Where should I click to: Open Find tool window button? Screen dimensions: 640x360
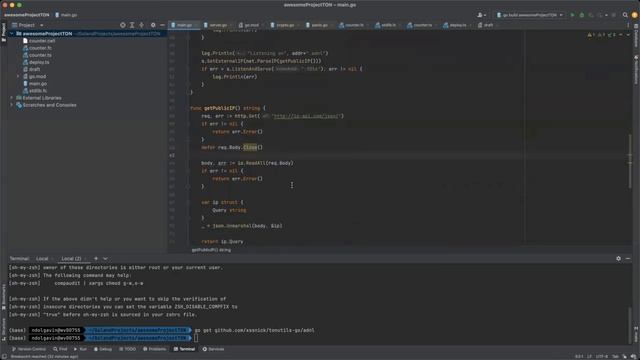60,349
